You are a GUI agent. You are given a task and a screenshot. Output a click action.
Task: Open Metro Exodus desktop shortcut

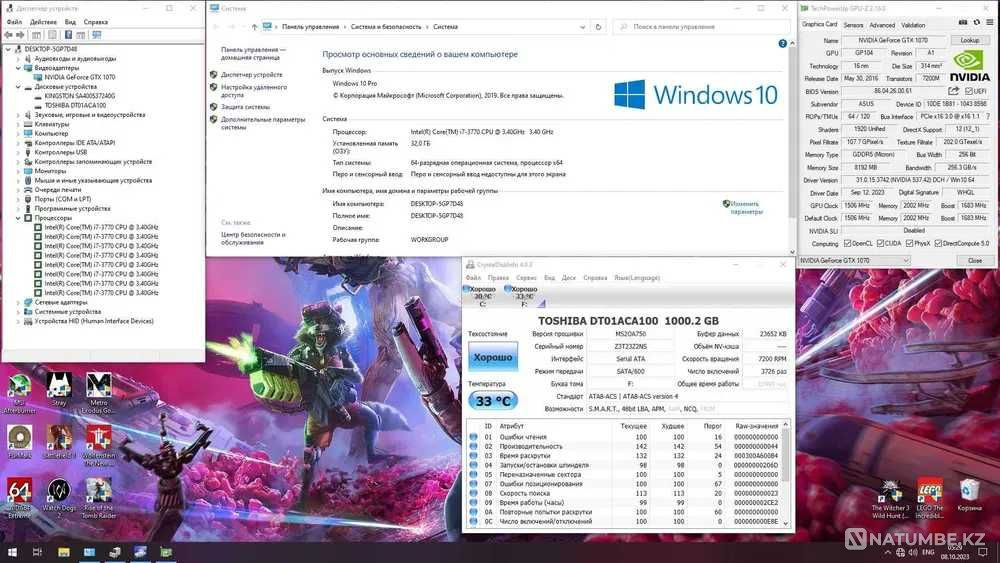coord(98,393)
